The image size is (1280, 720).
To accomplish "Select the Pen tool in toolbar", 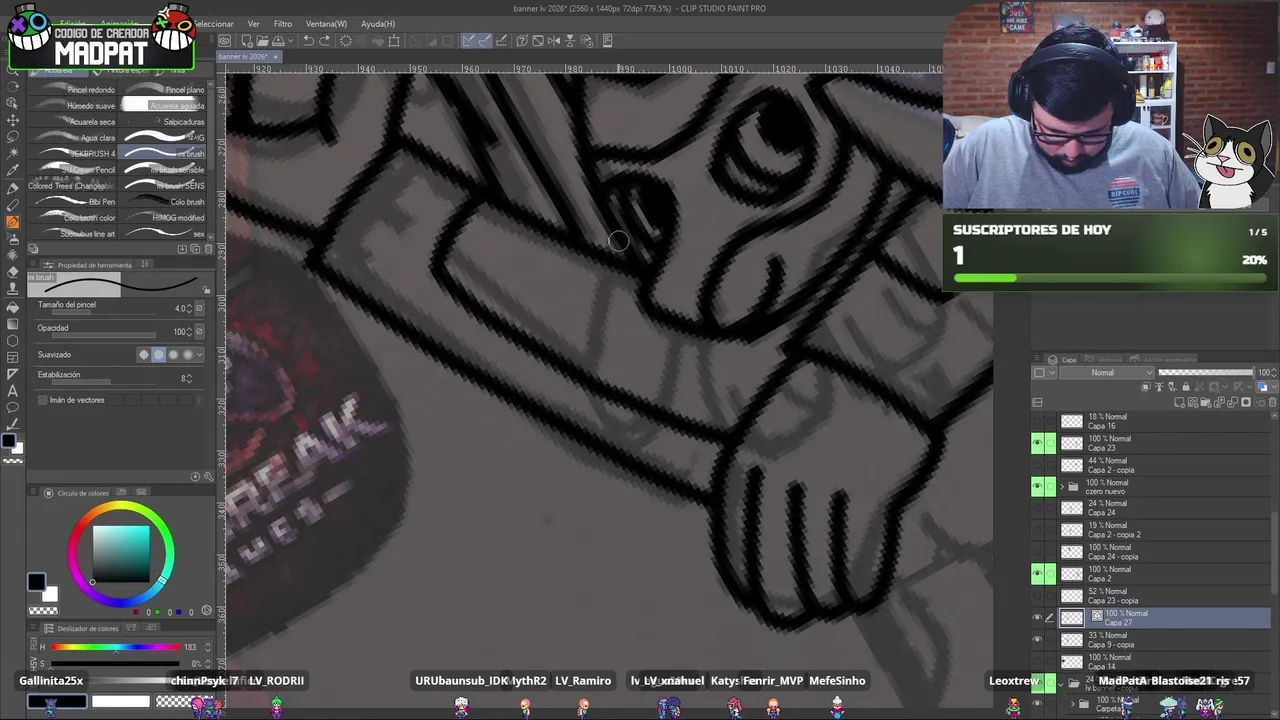I will click(x=13, y=188).
